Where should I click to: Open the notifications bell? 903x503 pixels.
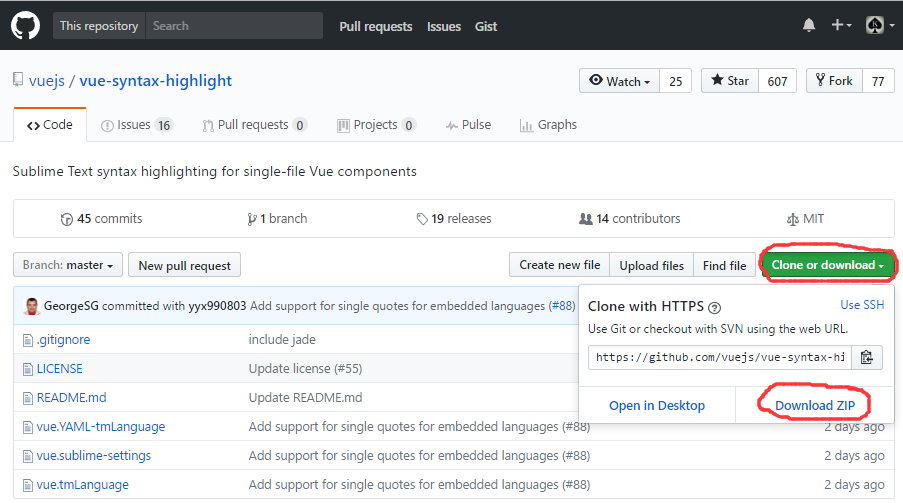click(809, 26)
